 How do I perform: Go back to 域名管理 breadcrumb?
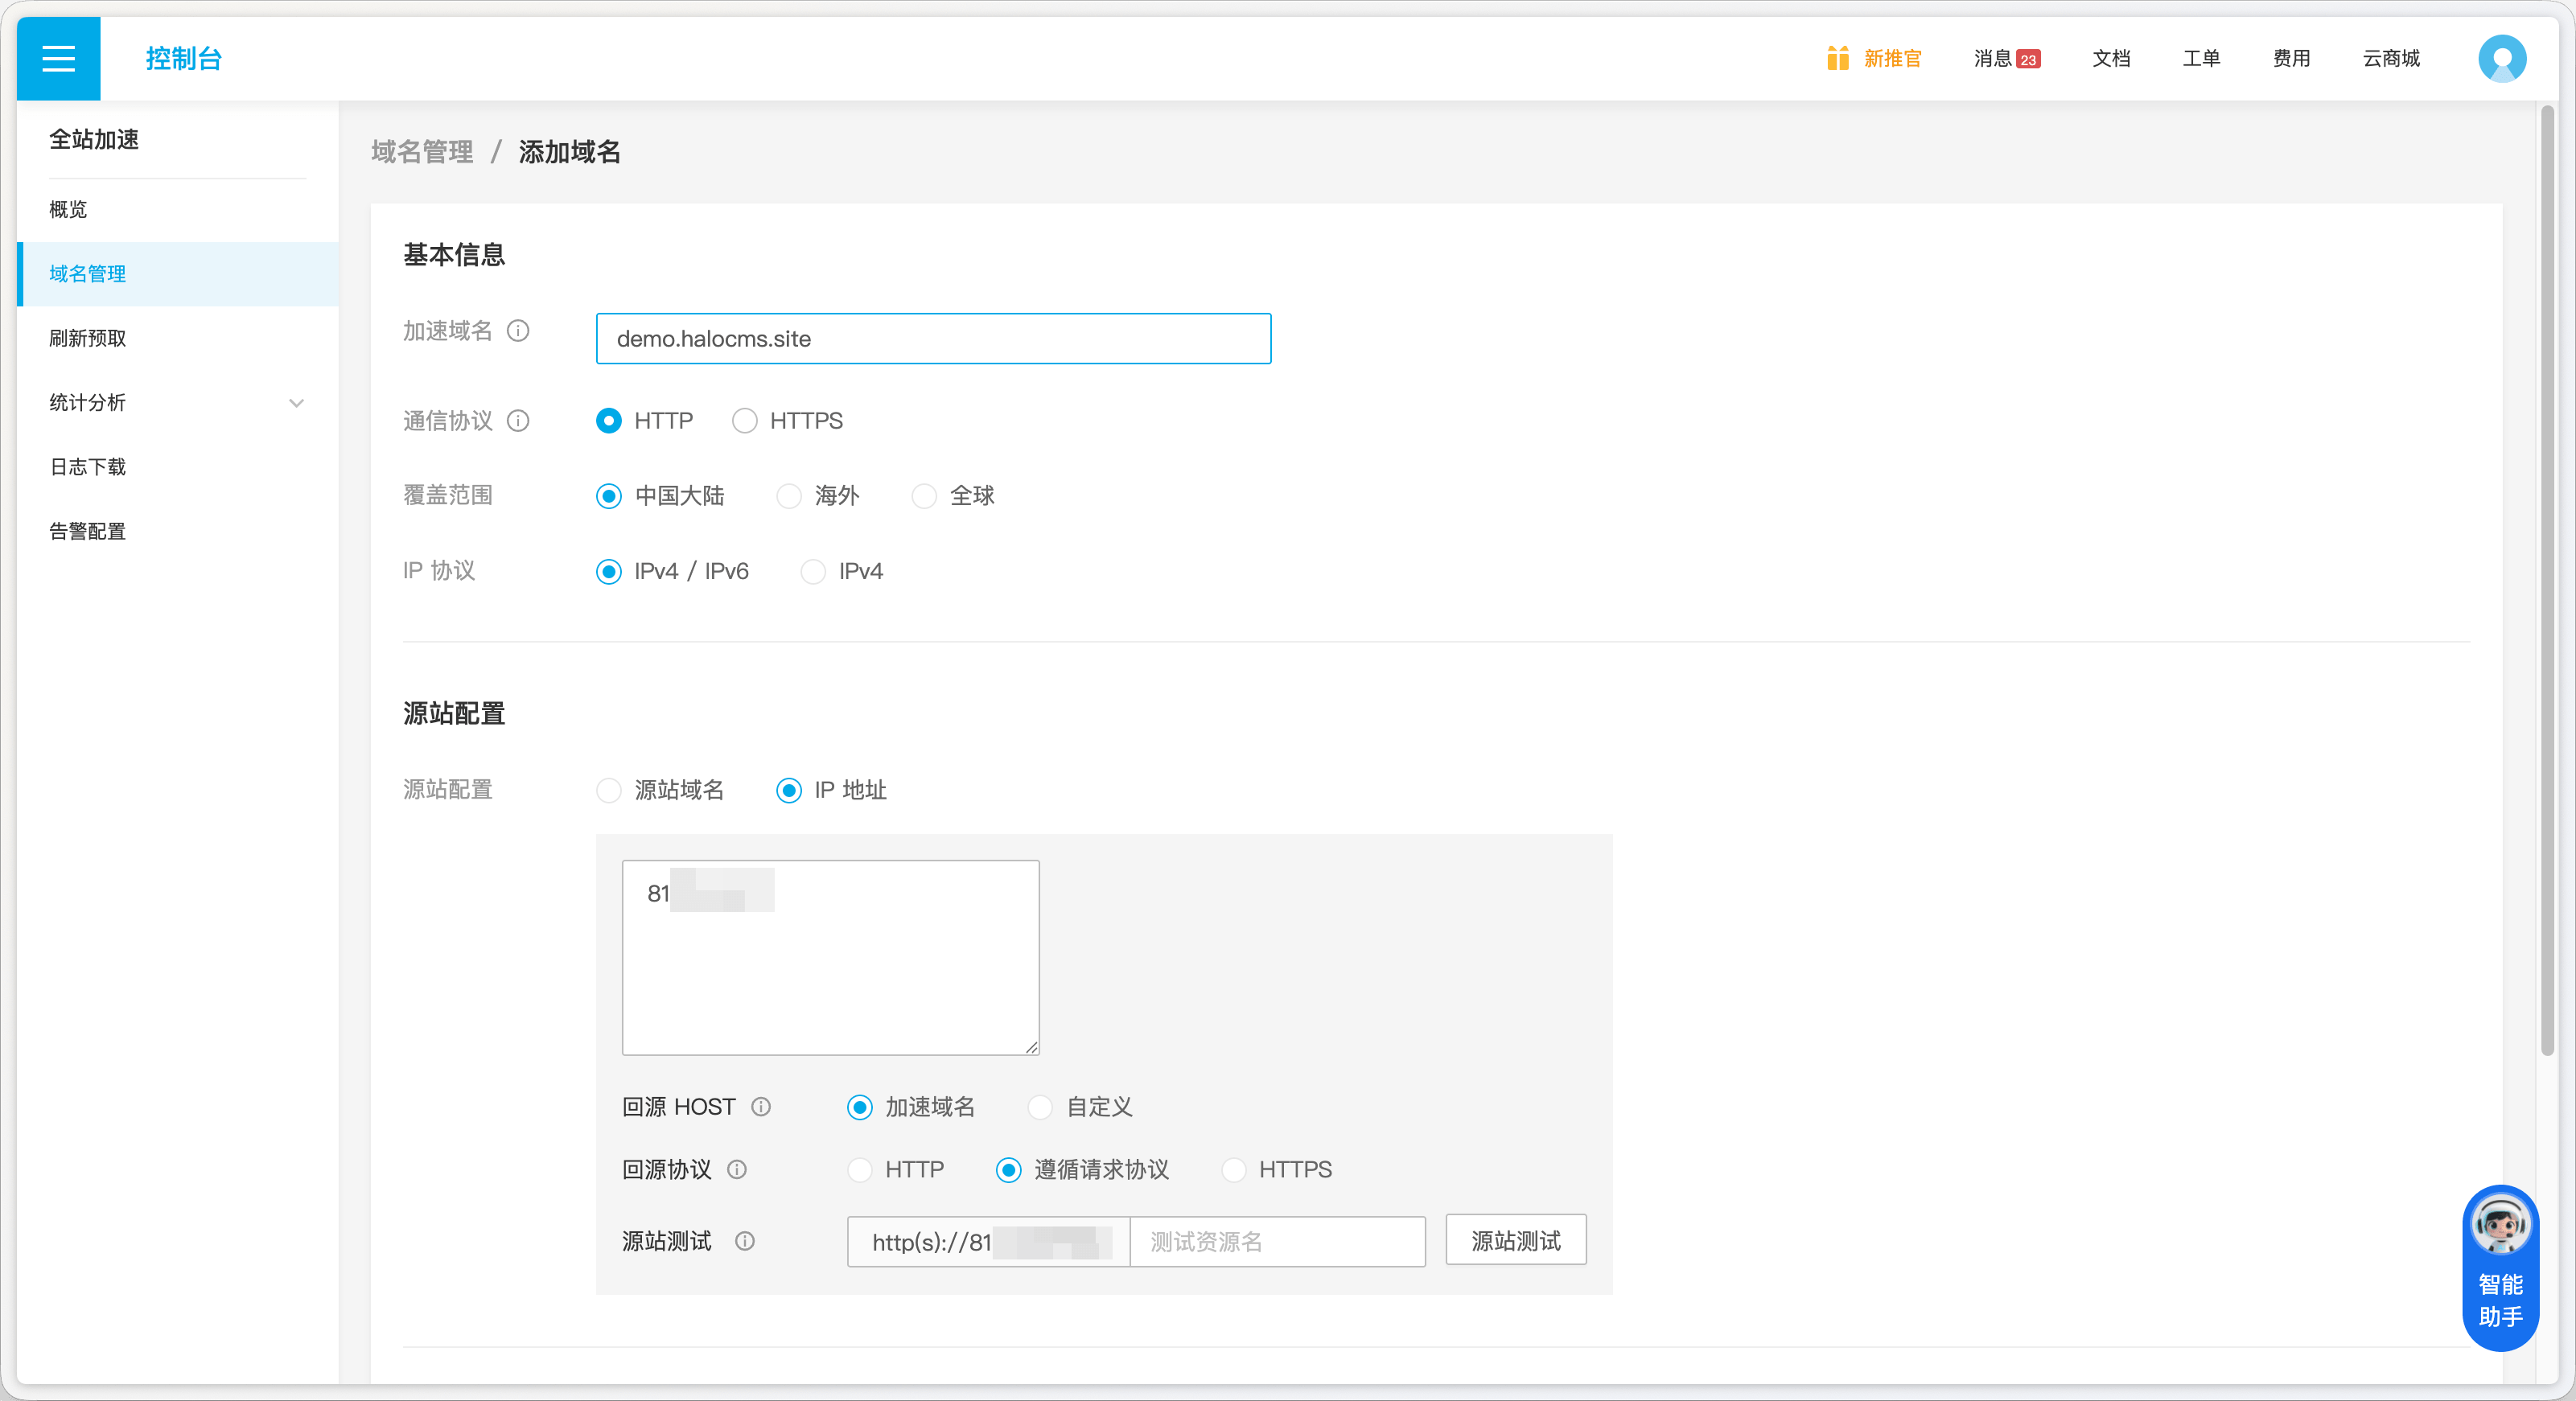point(422,152)
